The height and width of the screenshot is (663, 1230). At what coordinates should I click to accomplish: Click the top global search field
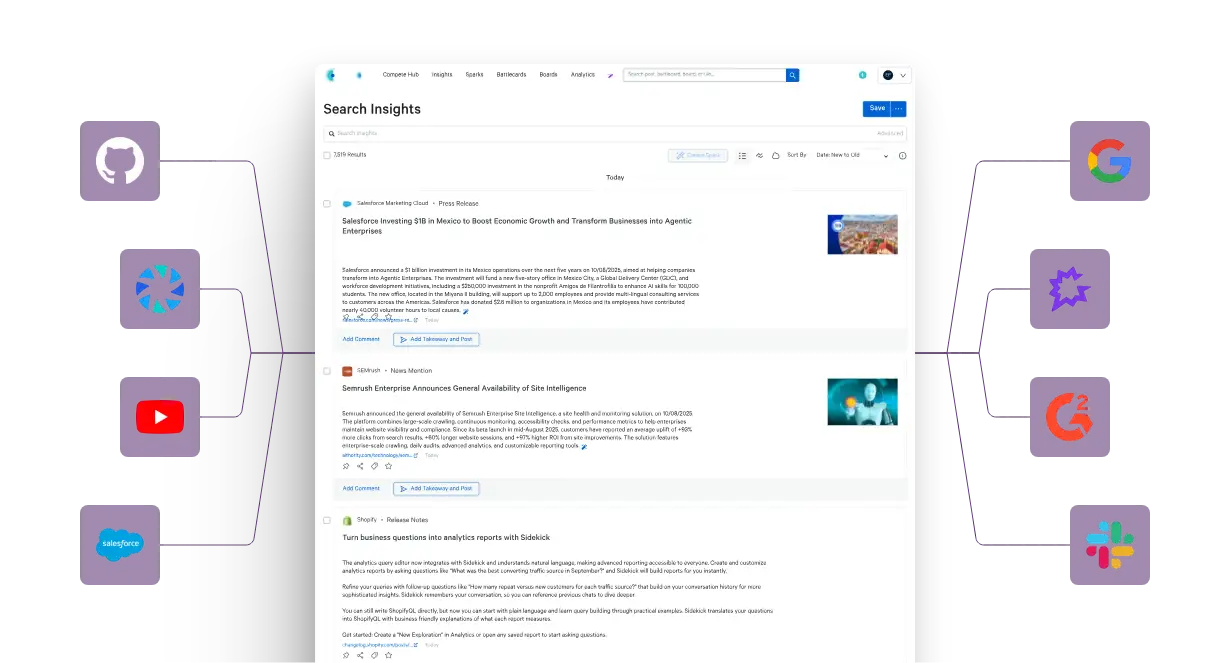click(704, 75)
